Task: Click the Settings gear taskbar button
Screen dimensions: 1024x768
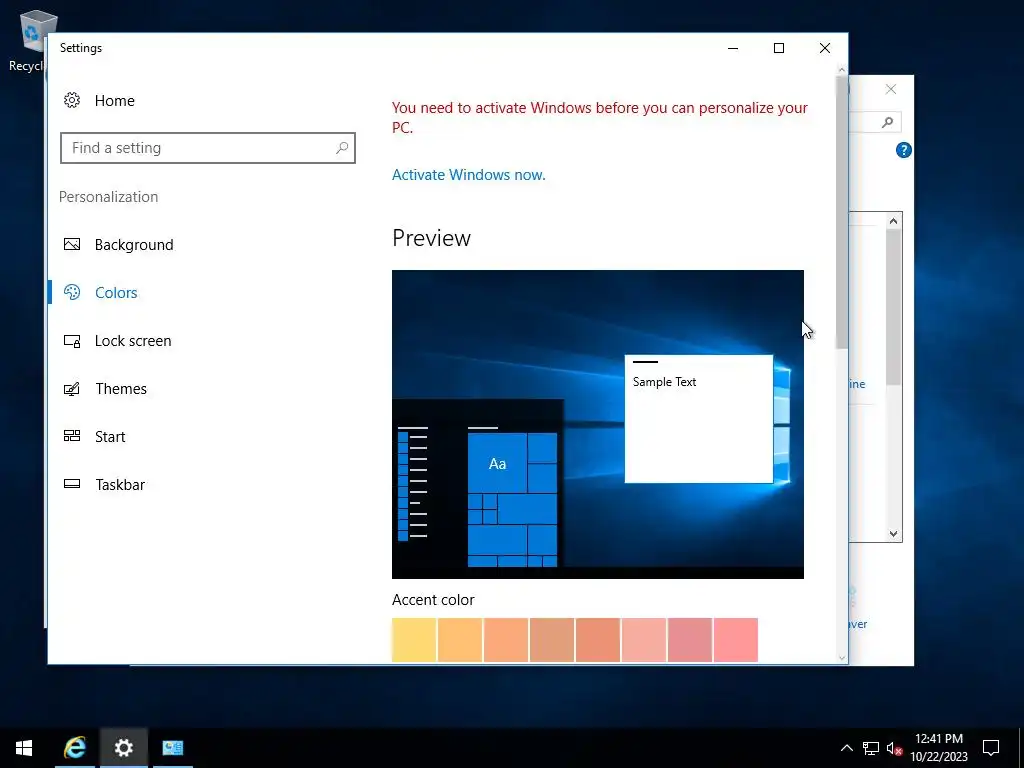Action: (123, 748)
